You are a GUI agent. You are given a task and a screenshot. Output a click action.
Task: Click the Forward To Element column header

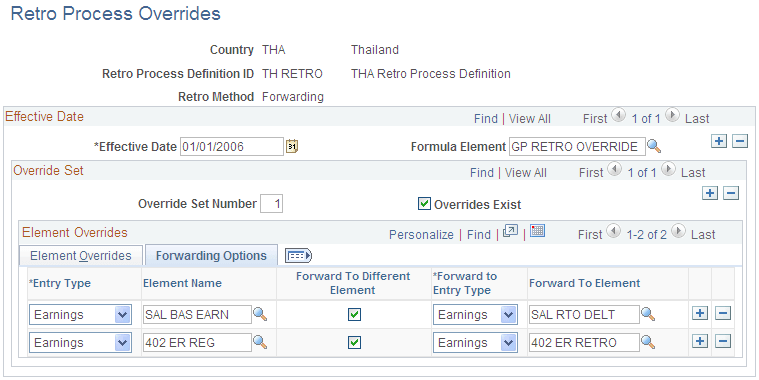[585, 283]
